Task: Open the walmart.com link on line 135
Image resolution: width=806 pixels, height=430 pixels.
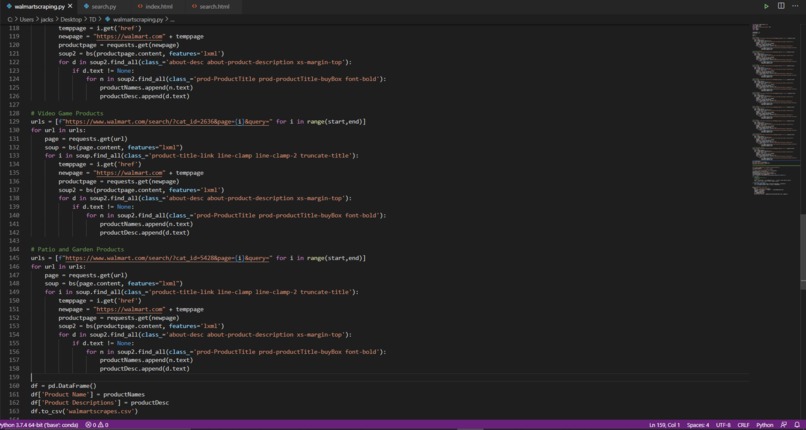Action: (129, 173)
